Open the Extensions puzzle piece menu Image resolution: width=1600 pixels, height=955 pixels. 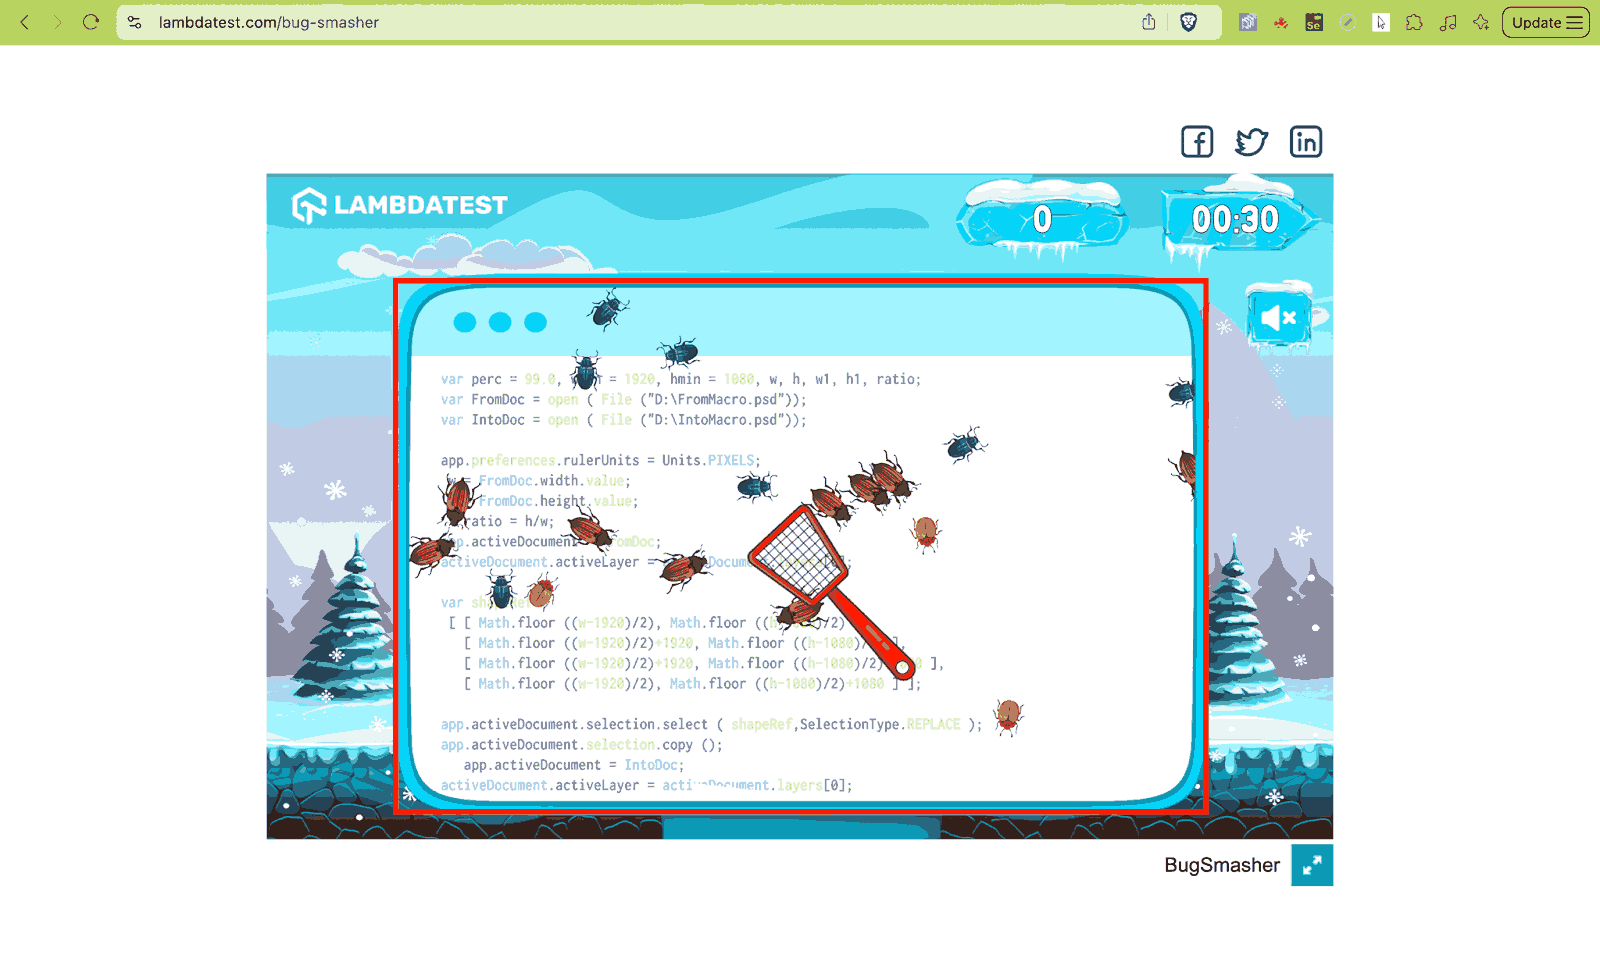(x=1414, y=22)
